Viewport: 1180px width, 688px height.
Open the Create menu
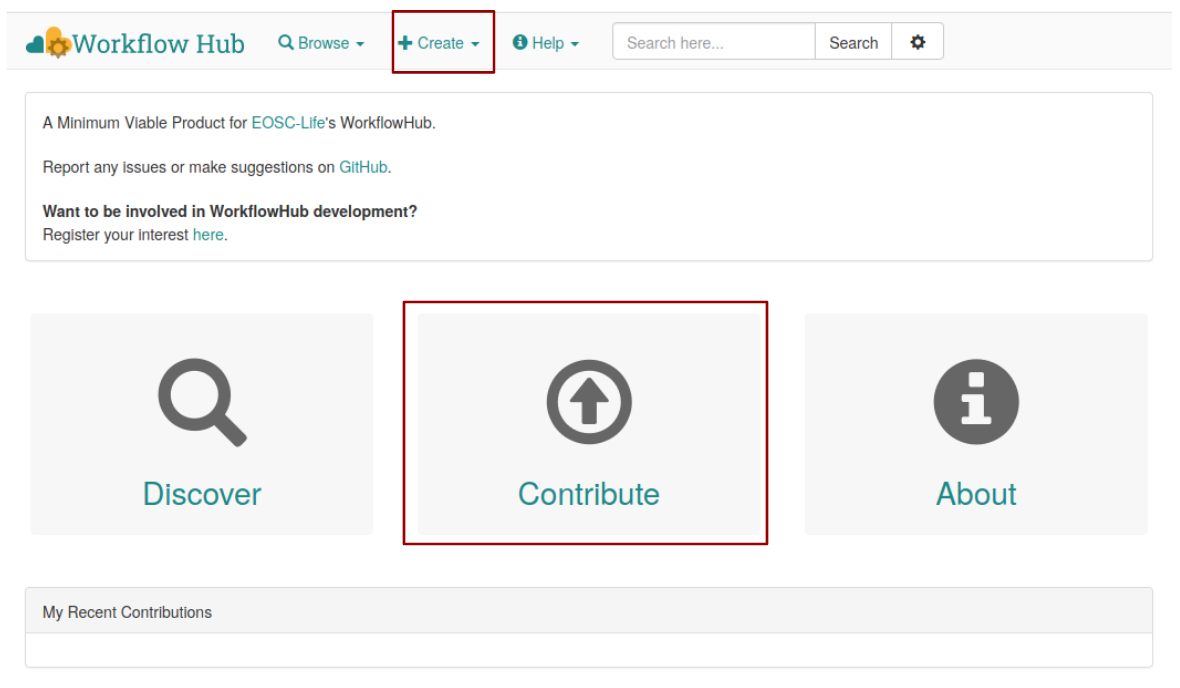439,43
